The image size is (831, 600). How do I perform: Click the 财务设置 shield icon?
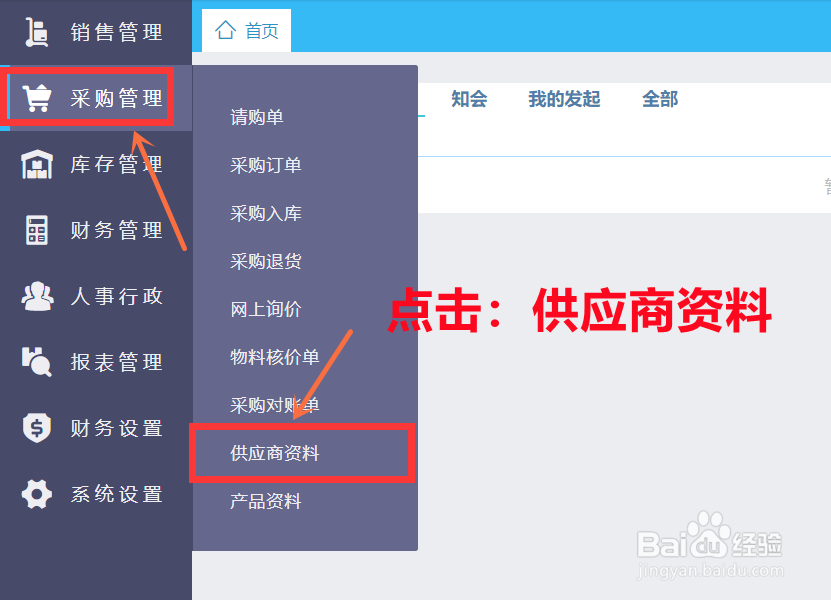click(x=33, y=428)
